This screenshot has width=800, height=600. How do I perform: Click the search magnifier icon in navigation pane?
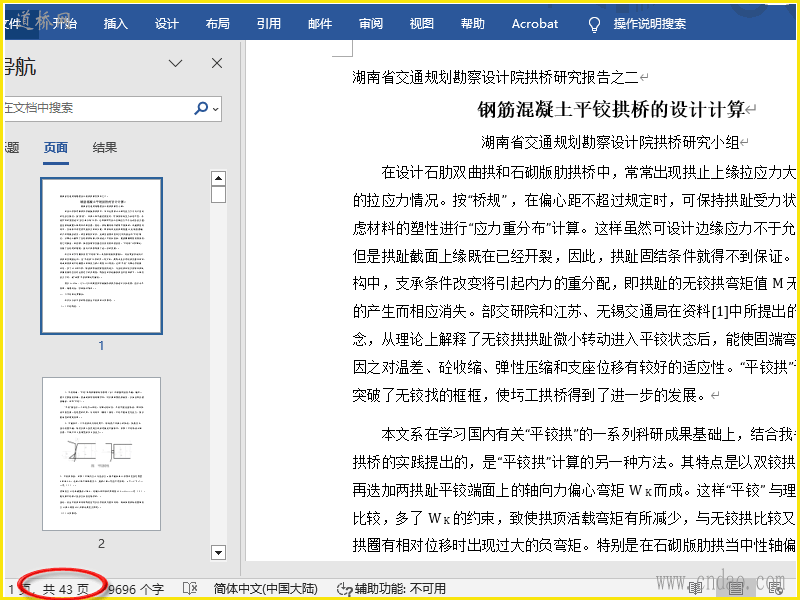[x=201, y=108]
